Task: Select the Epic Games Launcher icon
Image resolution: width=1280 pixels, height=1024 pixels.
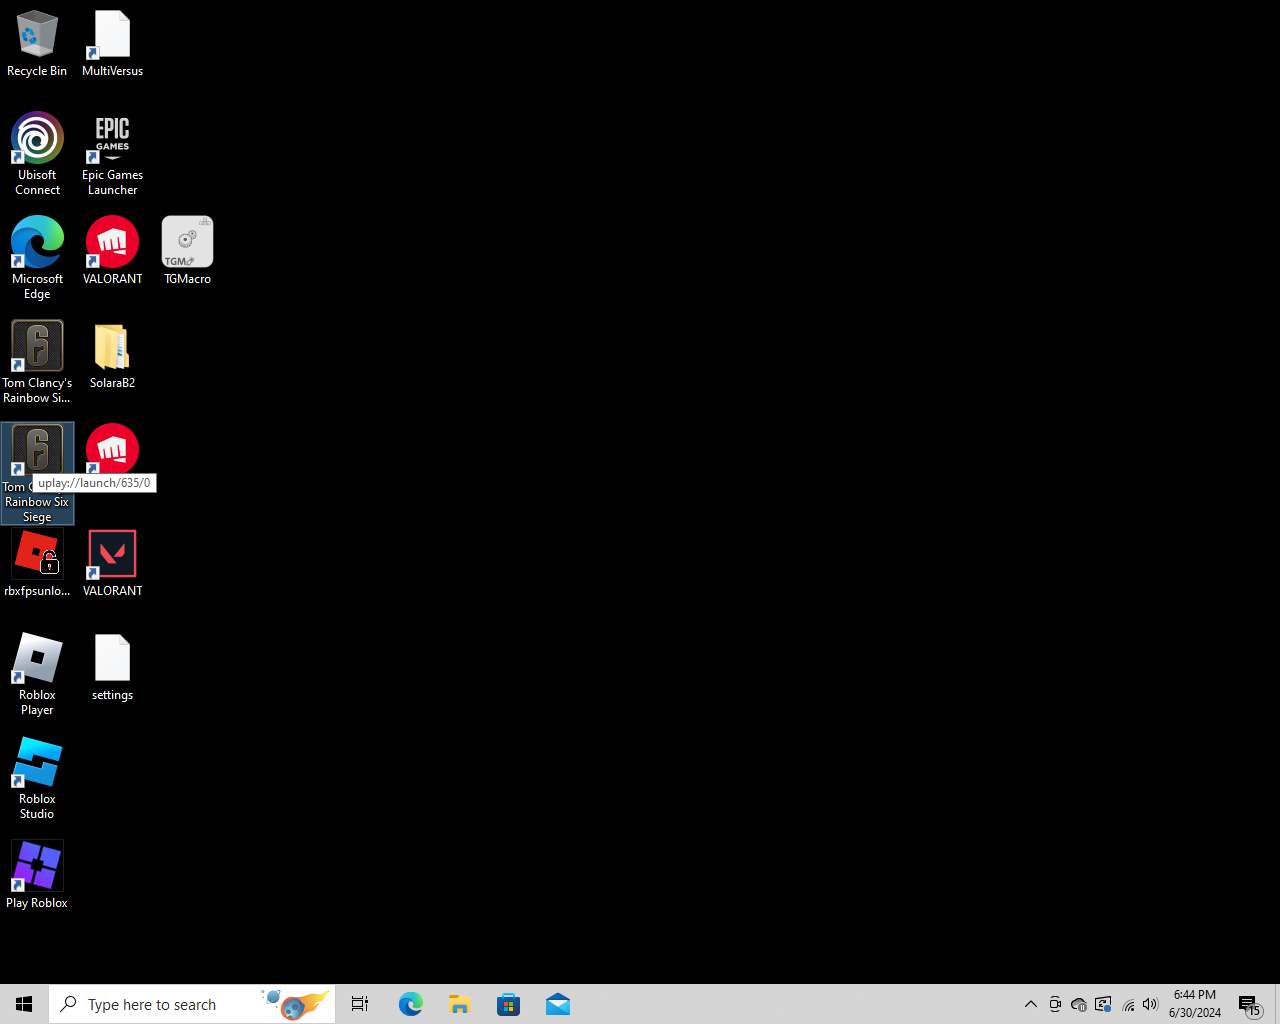Action: [x=112, y=154]
